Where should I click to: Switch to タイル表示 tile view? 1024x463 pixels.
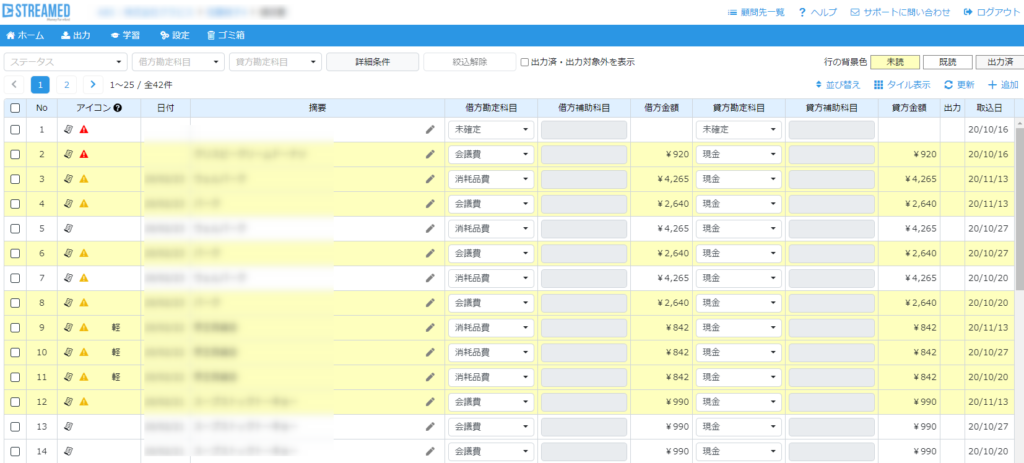[902, 85]
